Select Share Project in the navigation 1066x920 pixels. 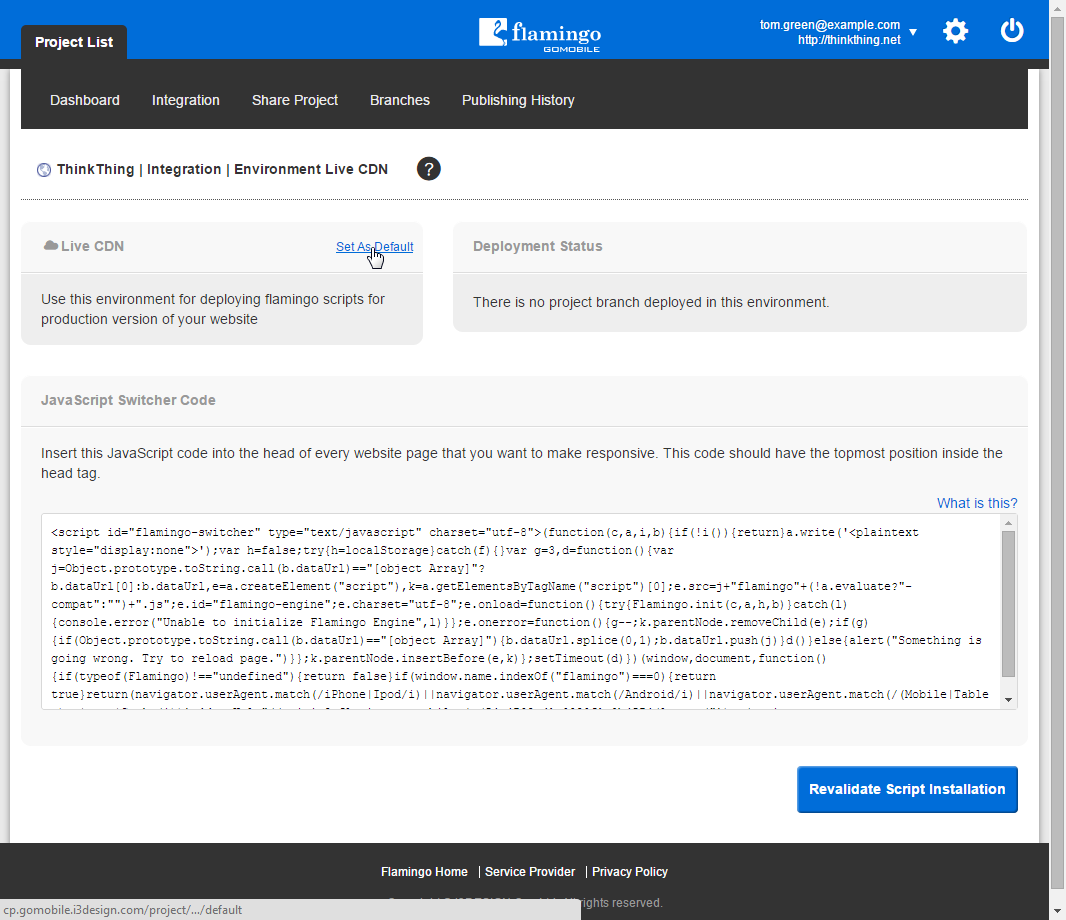click(294, 100)
